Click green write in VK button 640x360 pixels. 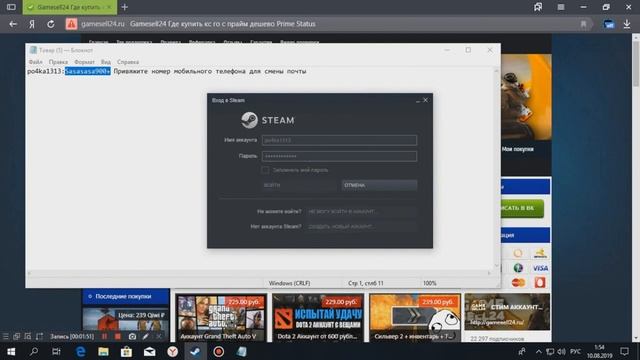point(522,208)
